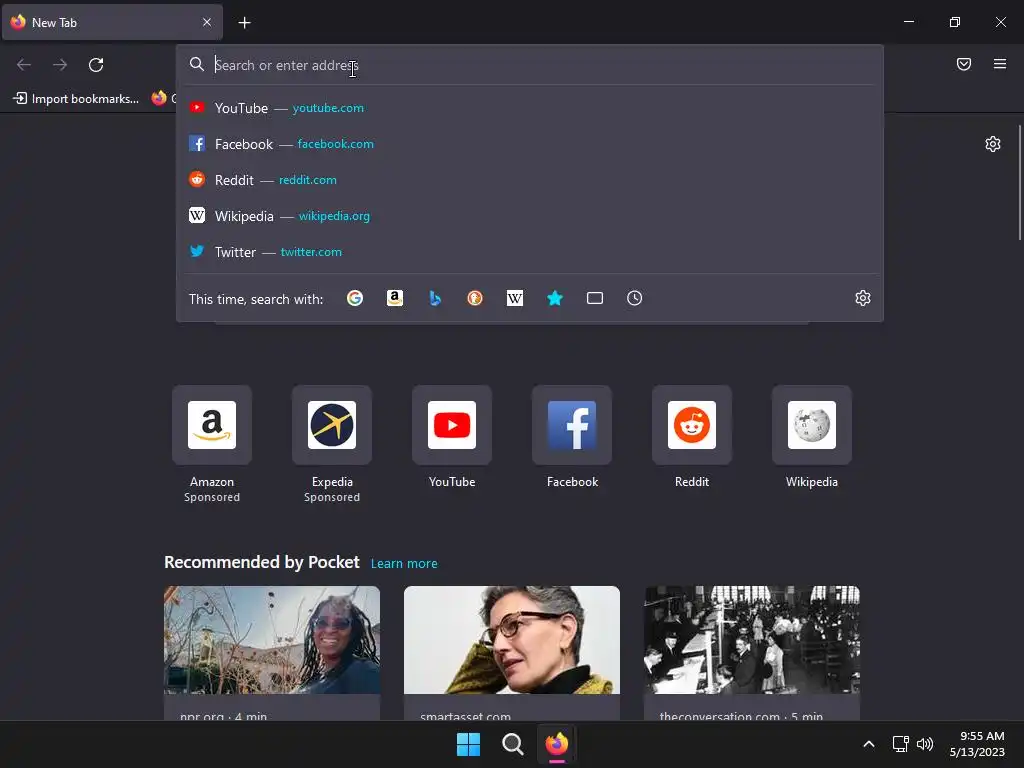Focus the Search or enter address field
1024x768 pixels.
coord(530,65)
